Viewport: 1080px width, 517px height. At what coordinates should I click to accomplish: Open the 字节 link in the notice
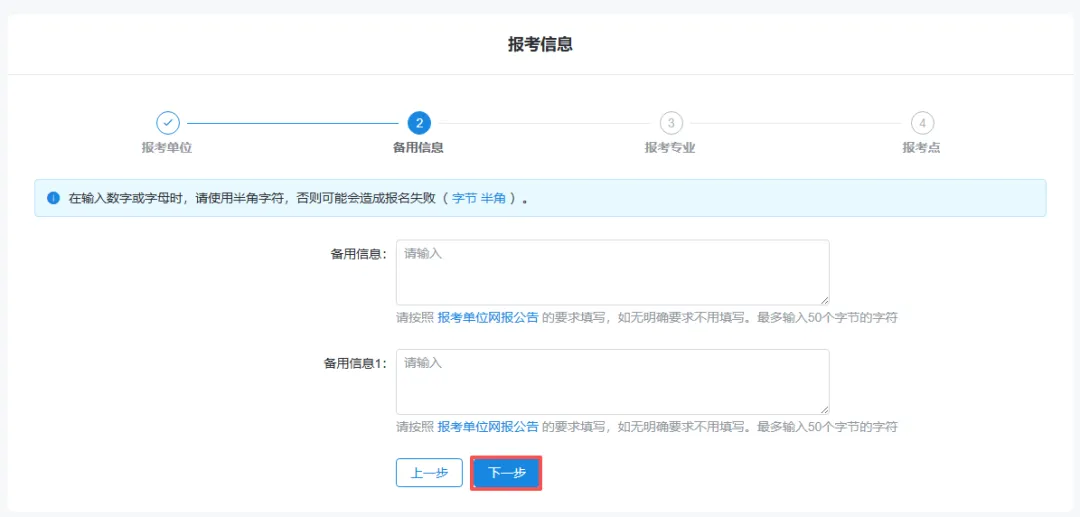(464, 198)
